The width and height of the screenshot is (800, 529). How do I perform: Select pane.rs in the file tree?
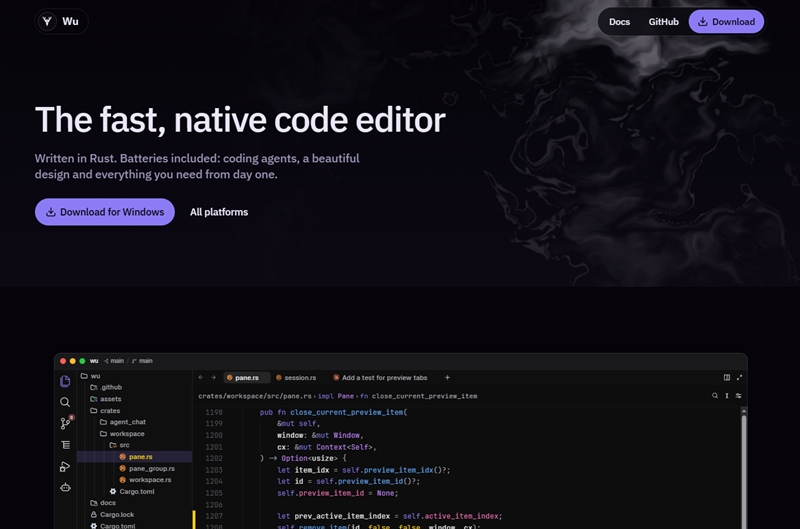pyautogui.click(x=135, y=457)
